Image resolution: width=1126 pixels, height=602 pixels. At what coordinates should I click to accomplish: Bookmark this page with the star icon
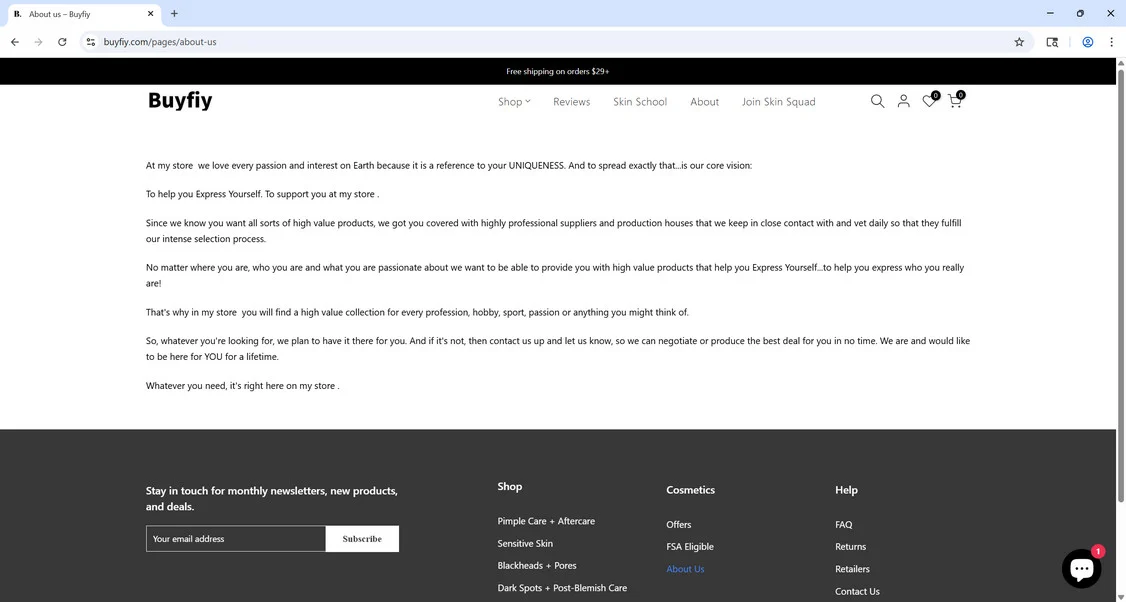1018,42
